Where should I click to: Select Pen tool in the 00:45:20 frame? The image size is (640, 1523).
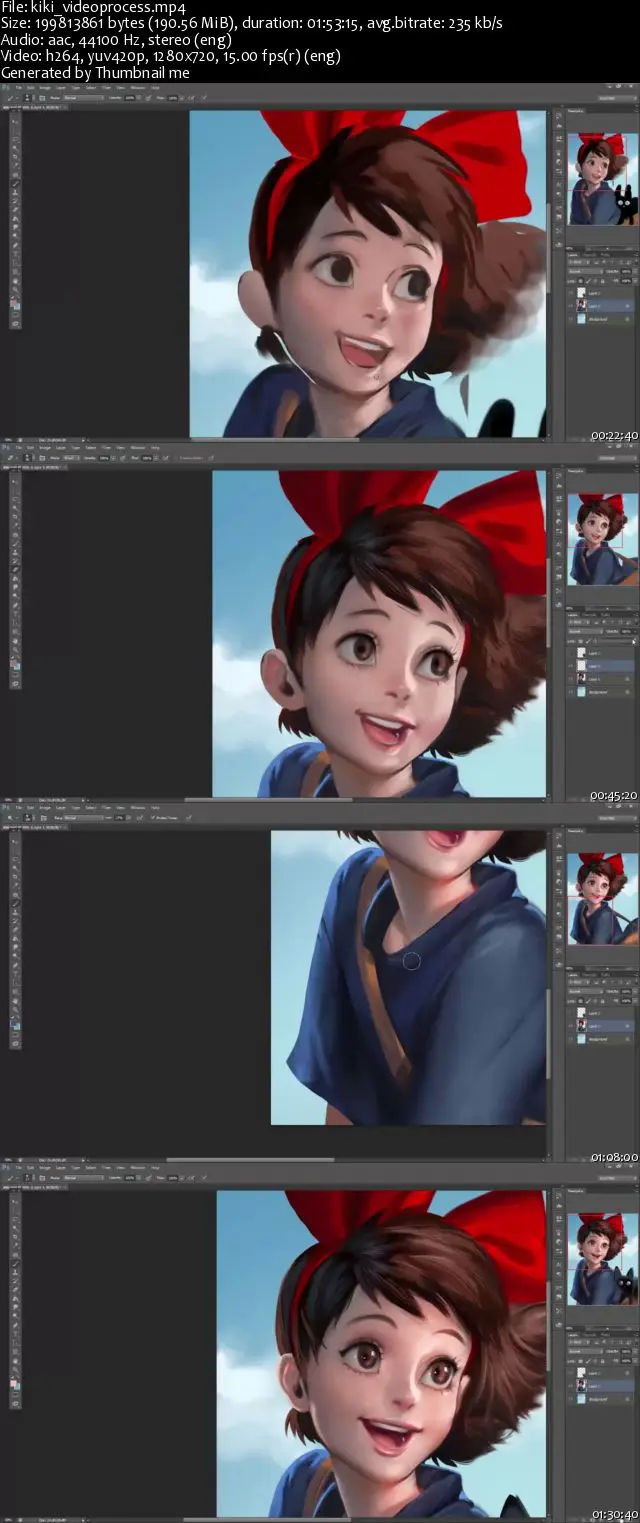[x=15, y=605]
